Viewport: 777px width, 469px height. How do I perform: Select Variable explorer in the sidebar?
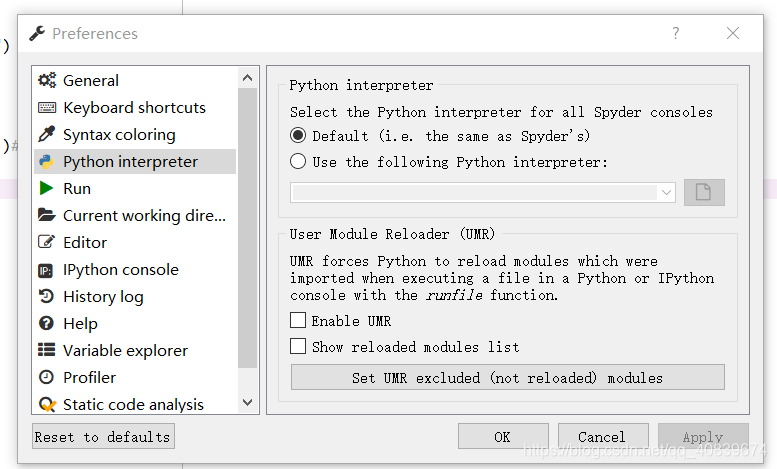click(x=125, y=351)
